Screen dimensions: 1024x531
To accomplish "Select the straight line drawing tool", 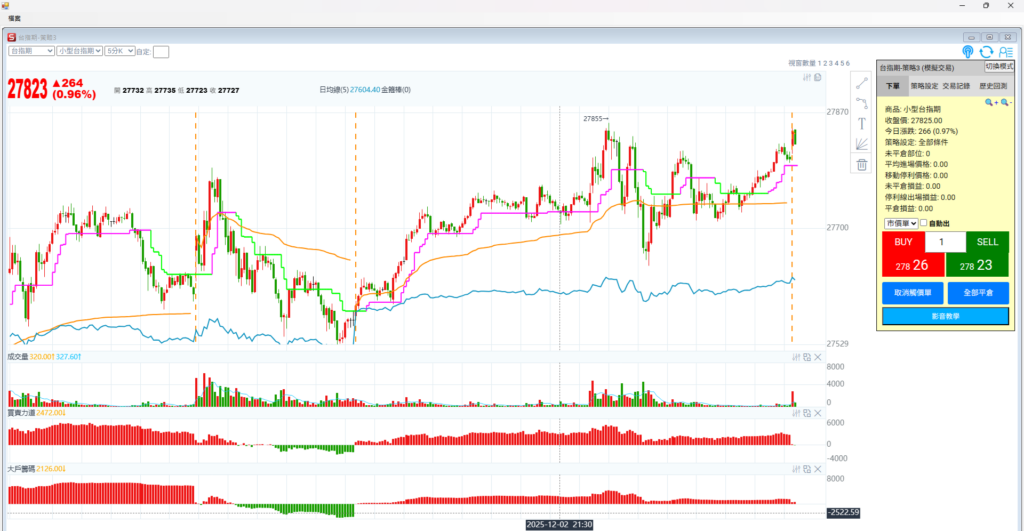I will click(861, 82).
